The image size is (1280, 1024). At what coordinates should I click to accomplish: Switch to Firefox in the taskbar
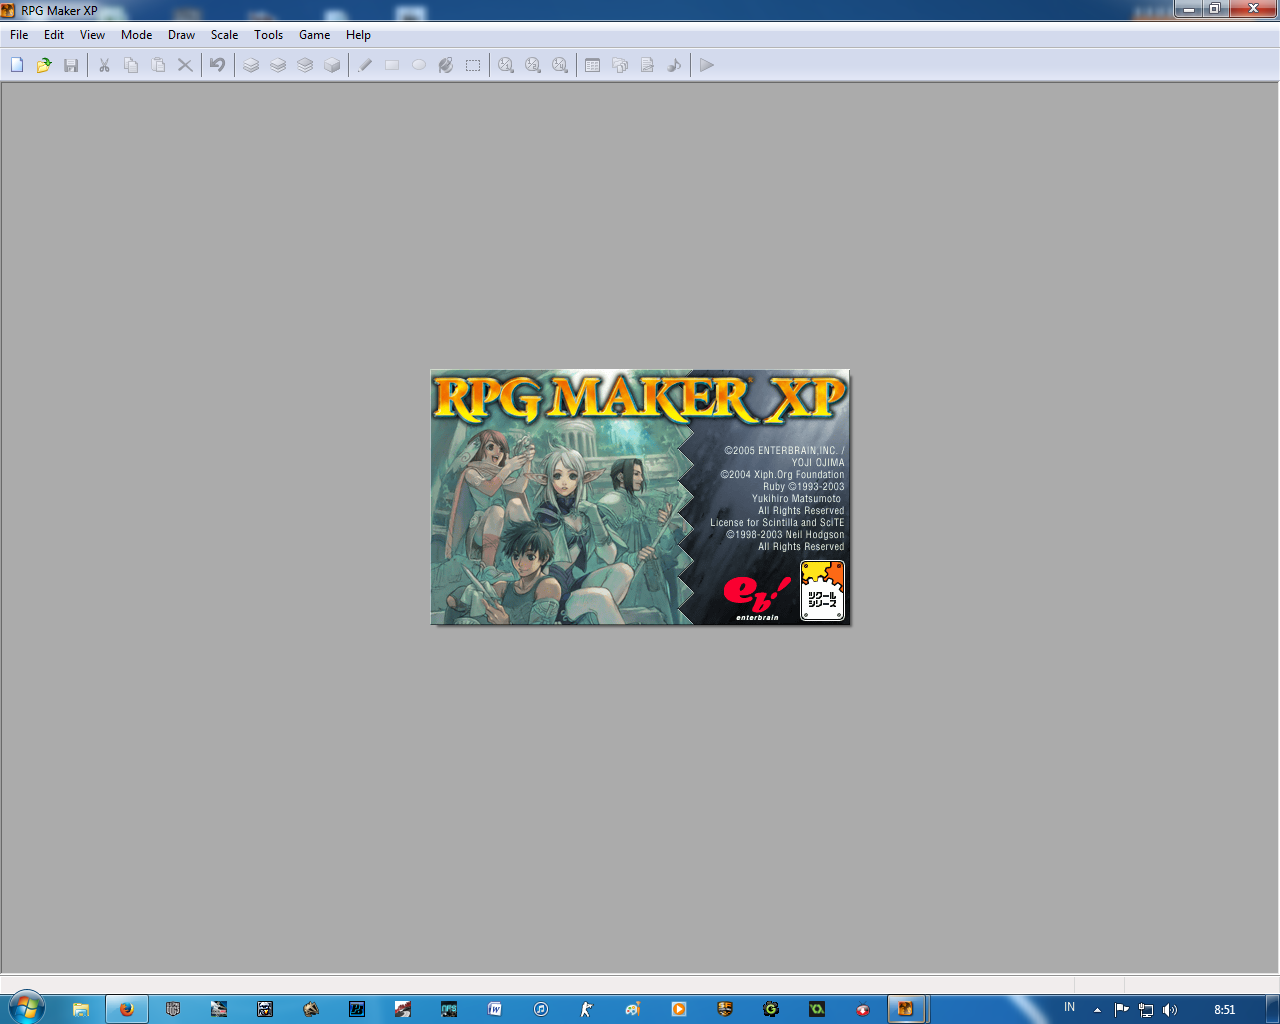(127, 1009)
